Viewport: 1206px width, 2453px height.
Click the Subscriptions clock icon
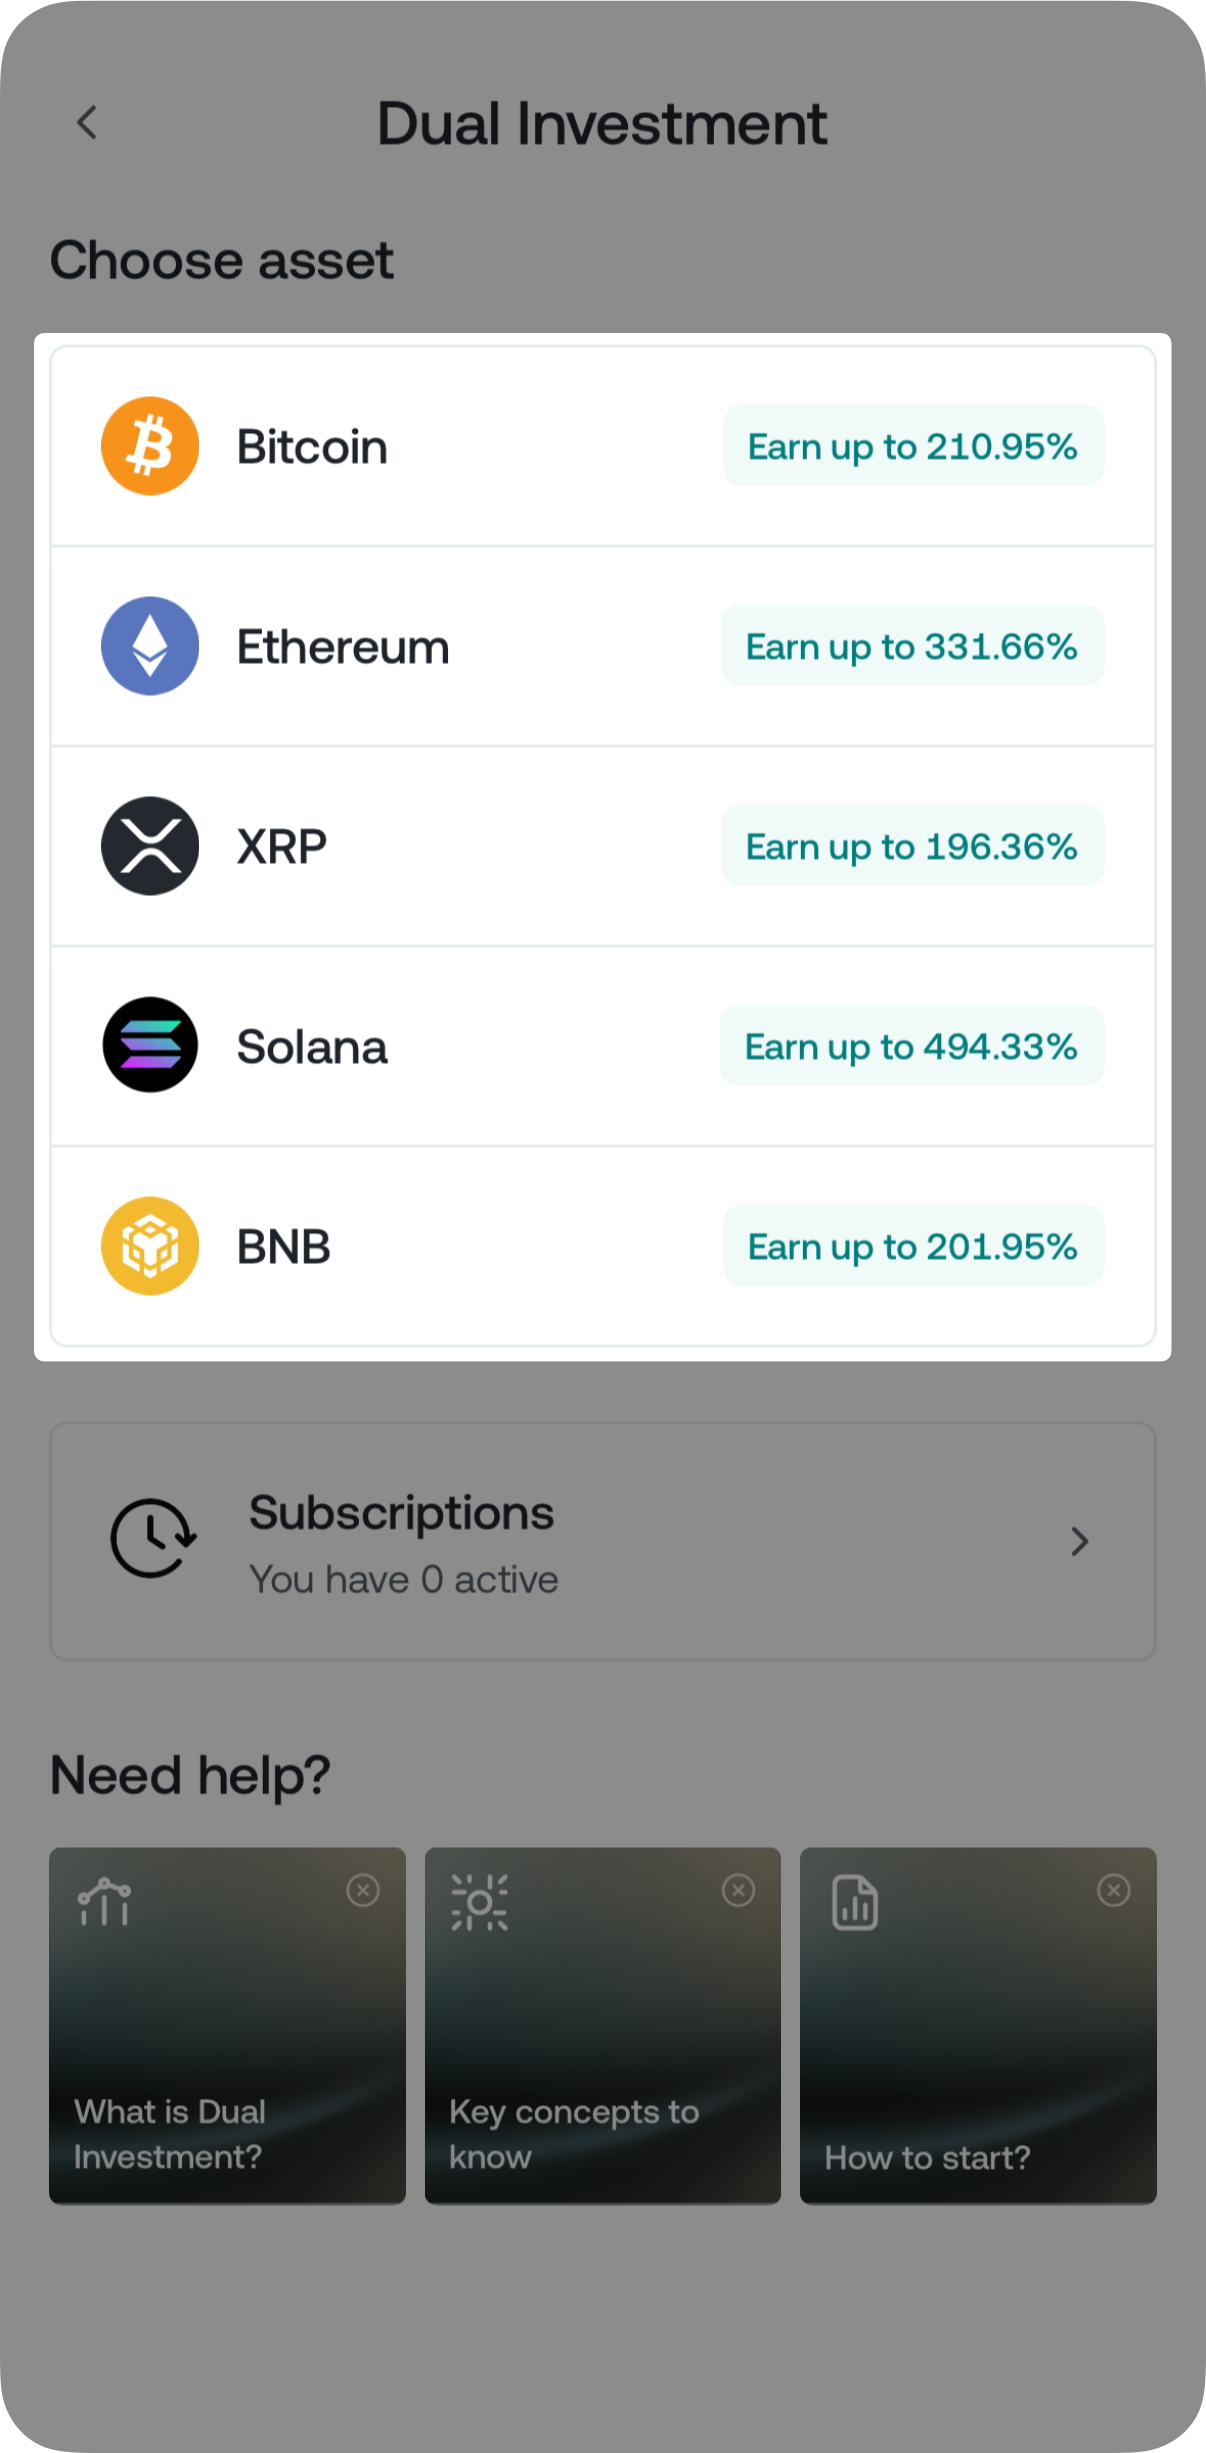pyautogui.click(x=152, y=1538)
